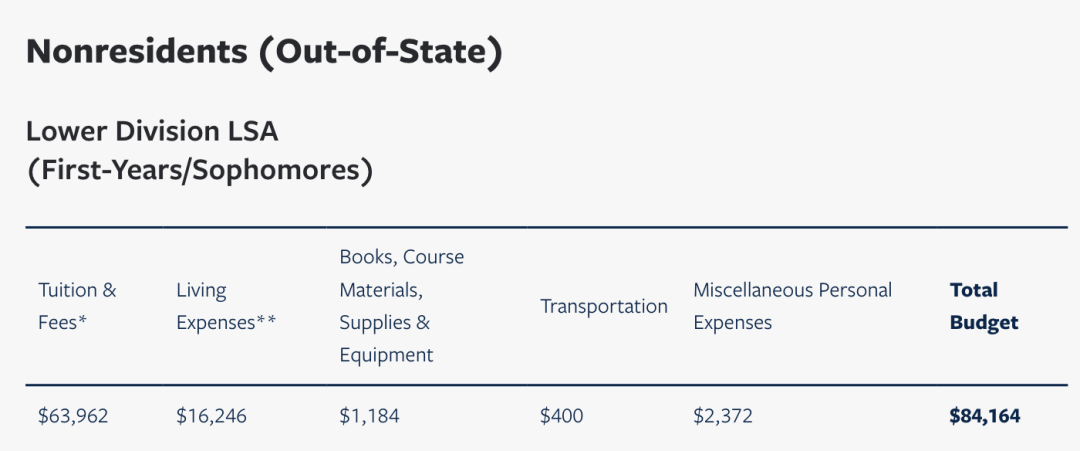The width and height of the screenshot is (1080, 451).
Task: Click the word Nonresidents in the main heading
Action: click(x=133, y=52)
